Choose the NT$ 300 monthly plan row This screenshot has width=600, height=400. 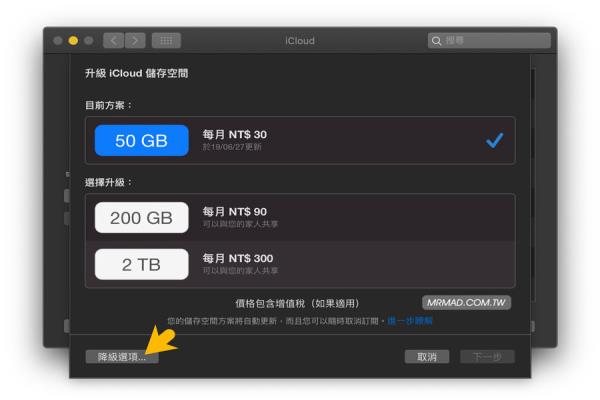(x=300, y=264)
